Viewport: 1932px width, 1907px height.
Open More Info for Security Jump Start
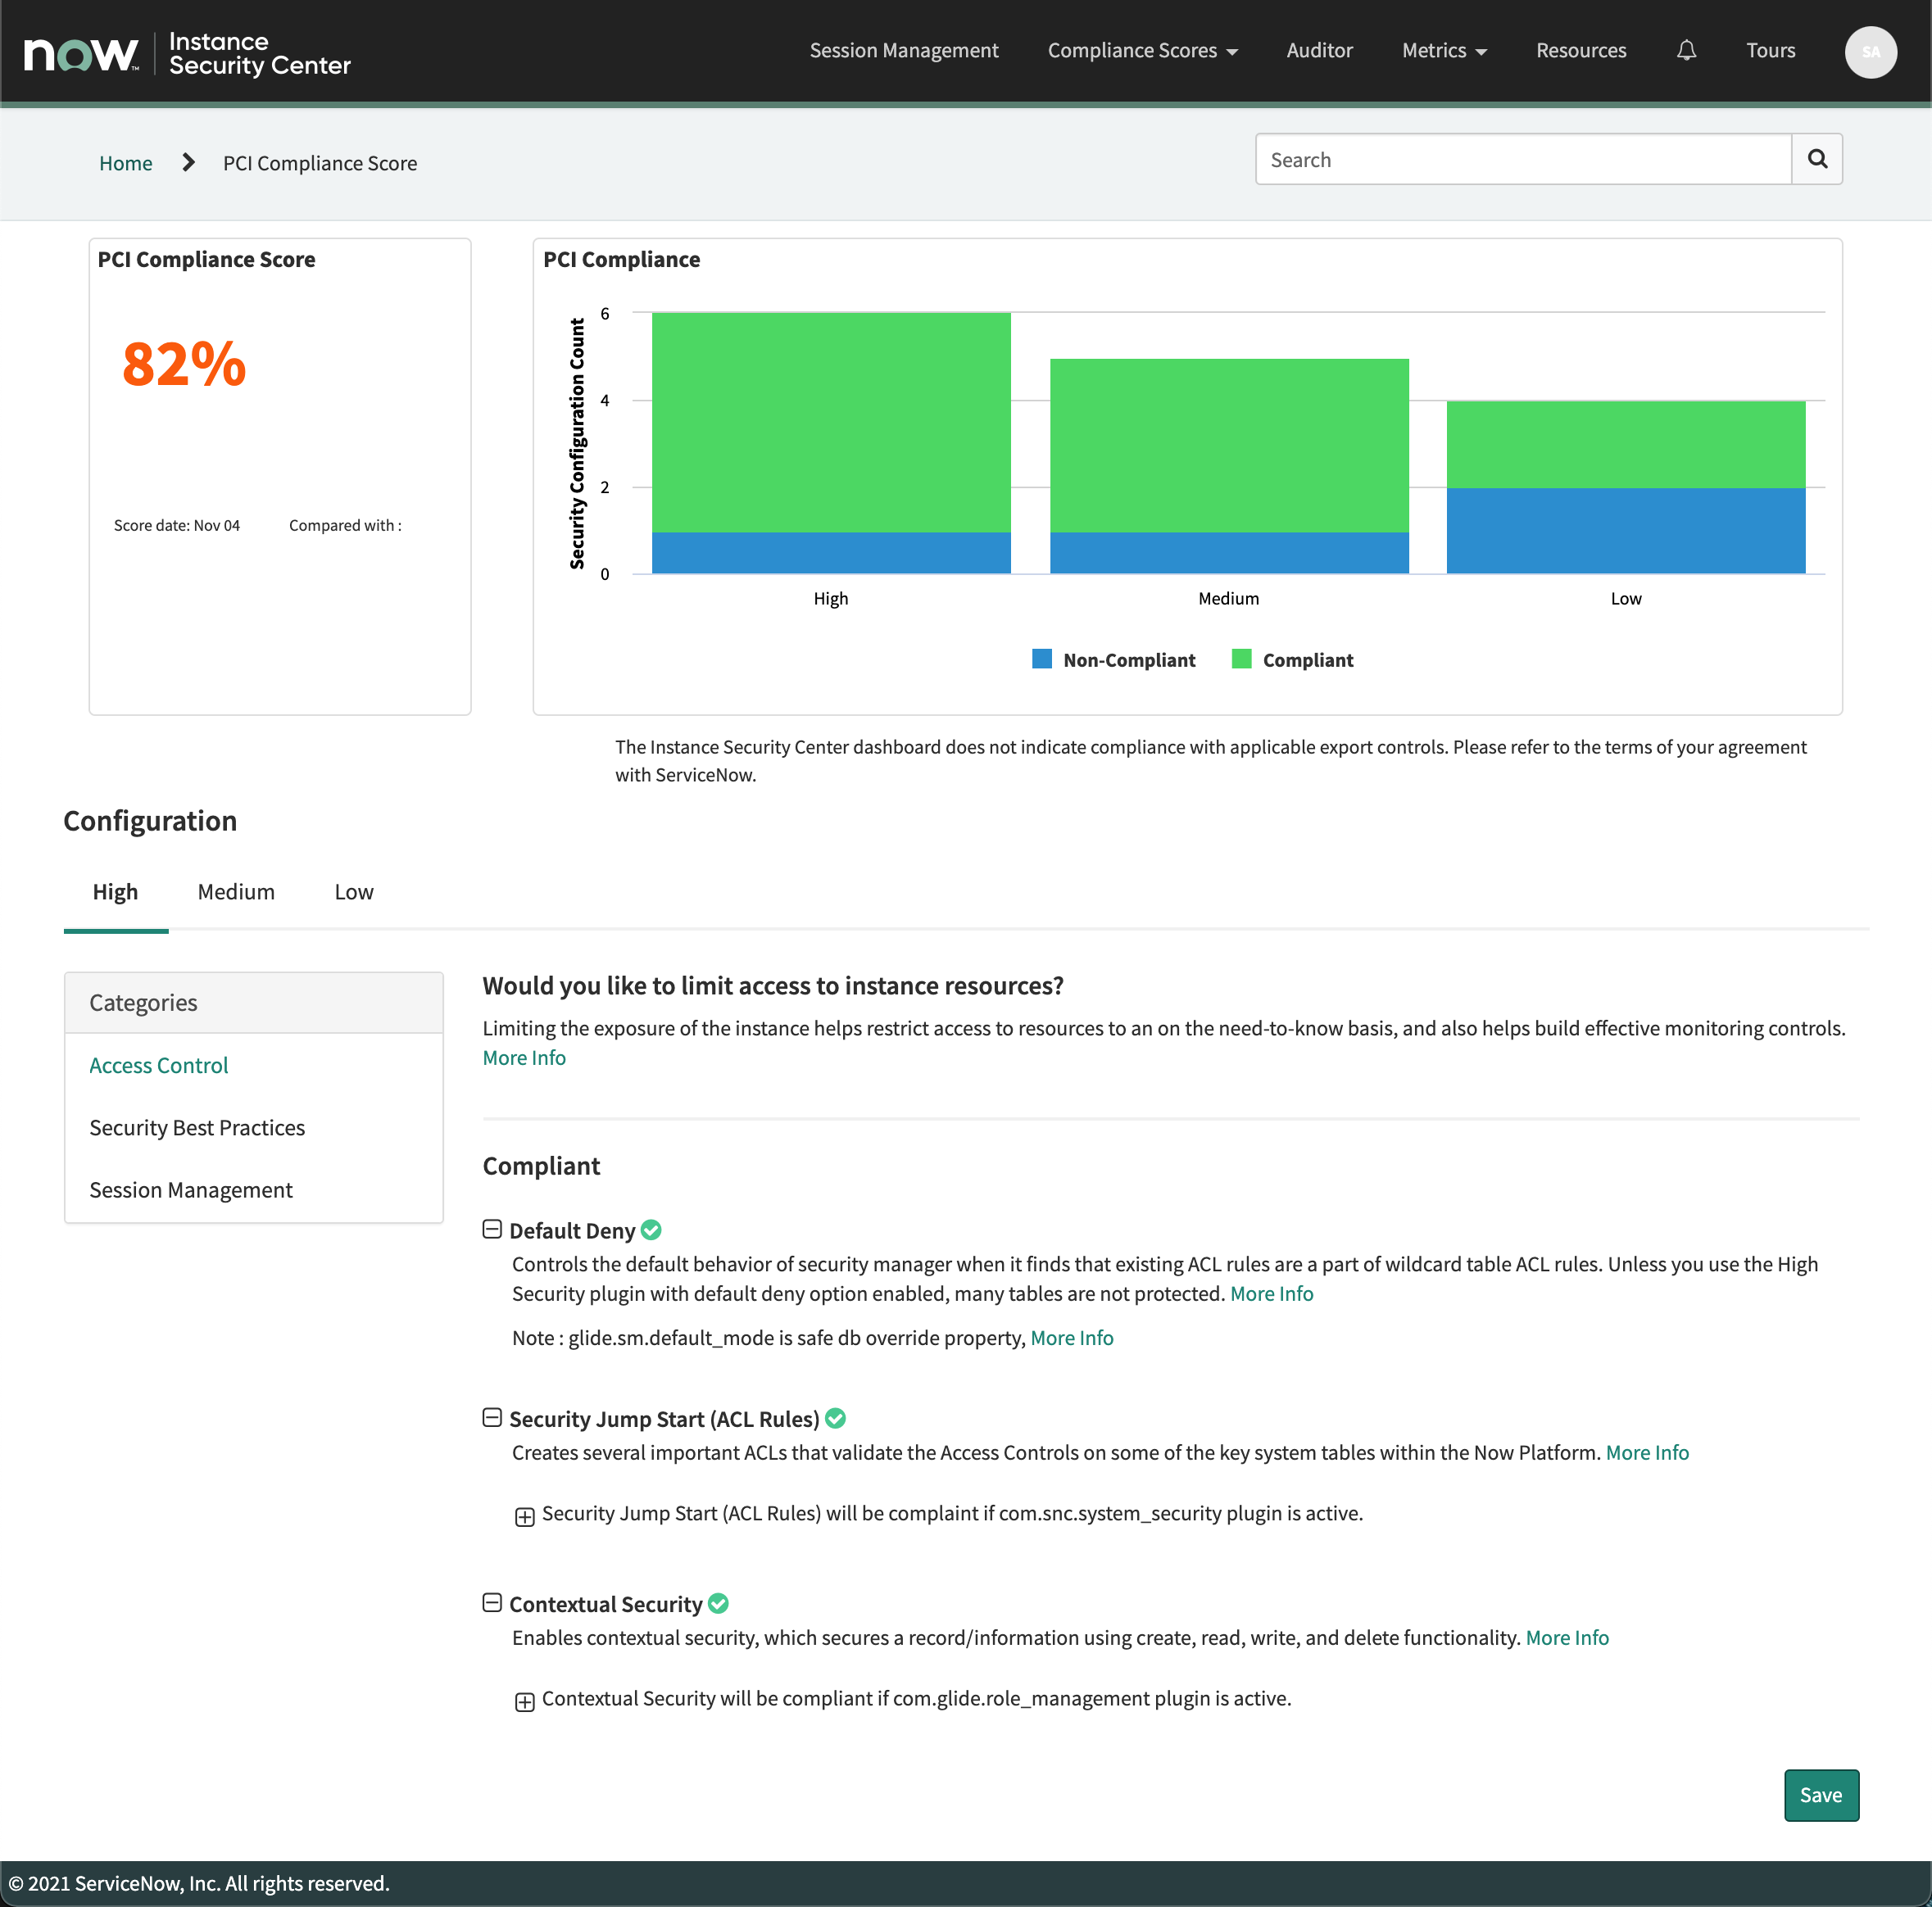pos(1647,1452)
